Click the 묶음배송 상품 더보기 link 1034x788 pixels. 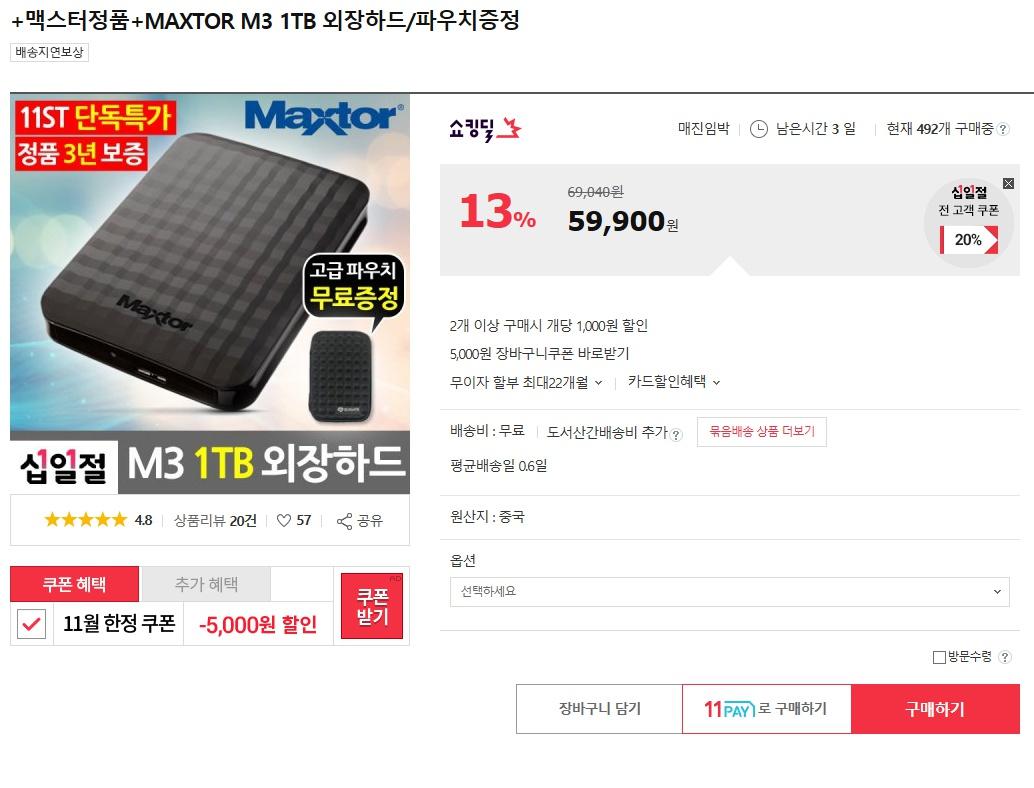(762, 431)
